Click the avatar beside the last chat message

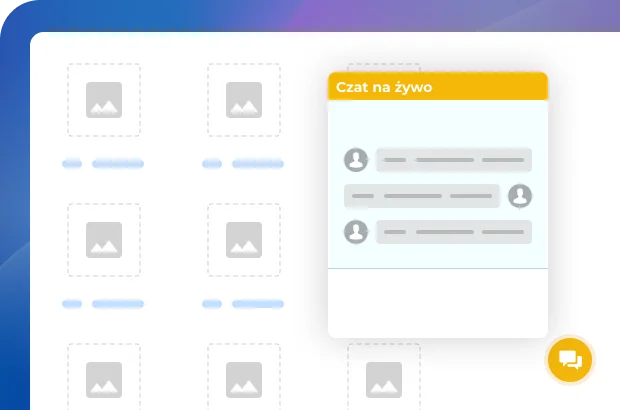point(355,232)
